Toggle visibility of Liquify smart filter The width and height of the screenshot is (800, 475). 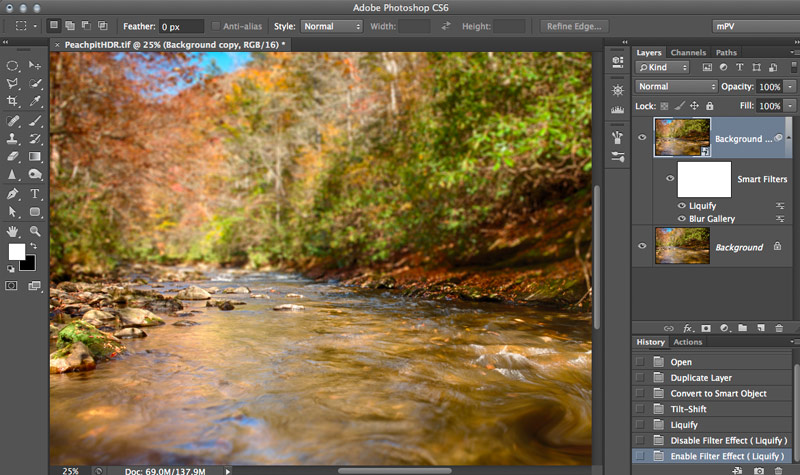[681, 205]
